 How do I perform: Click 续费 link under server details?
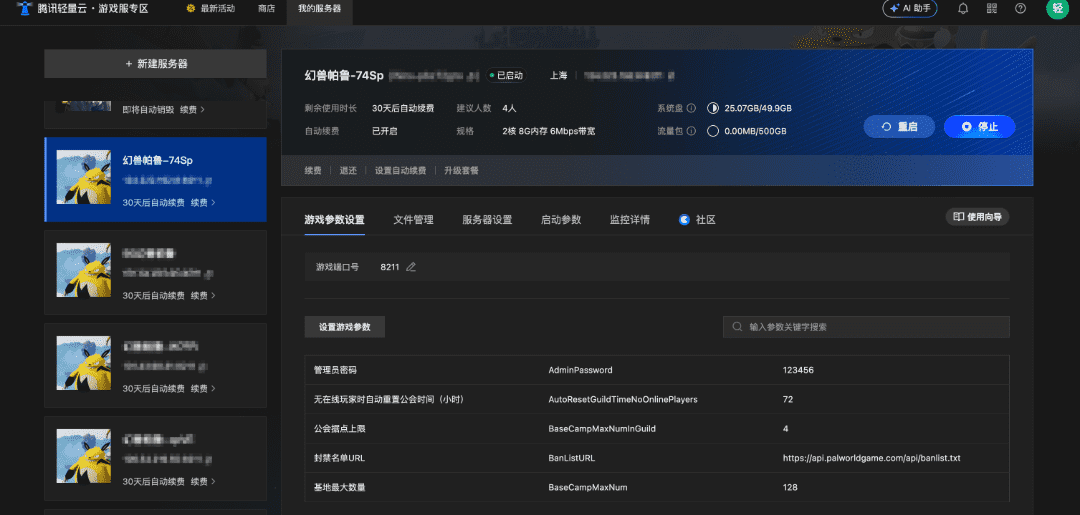[x=313, y=171]
